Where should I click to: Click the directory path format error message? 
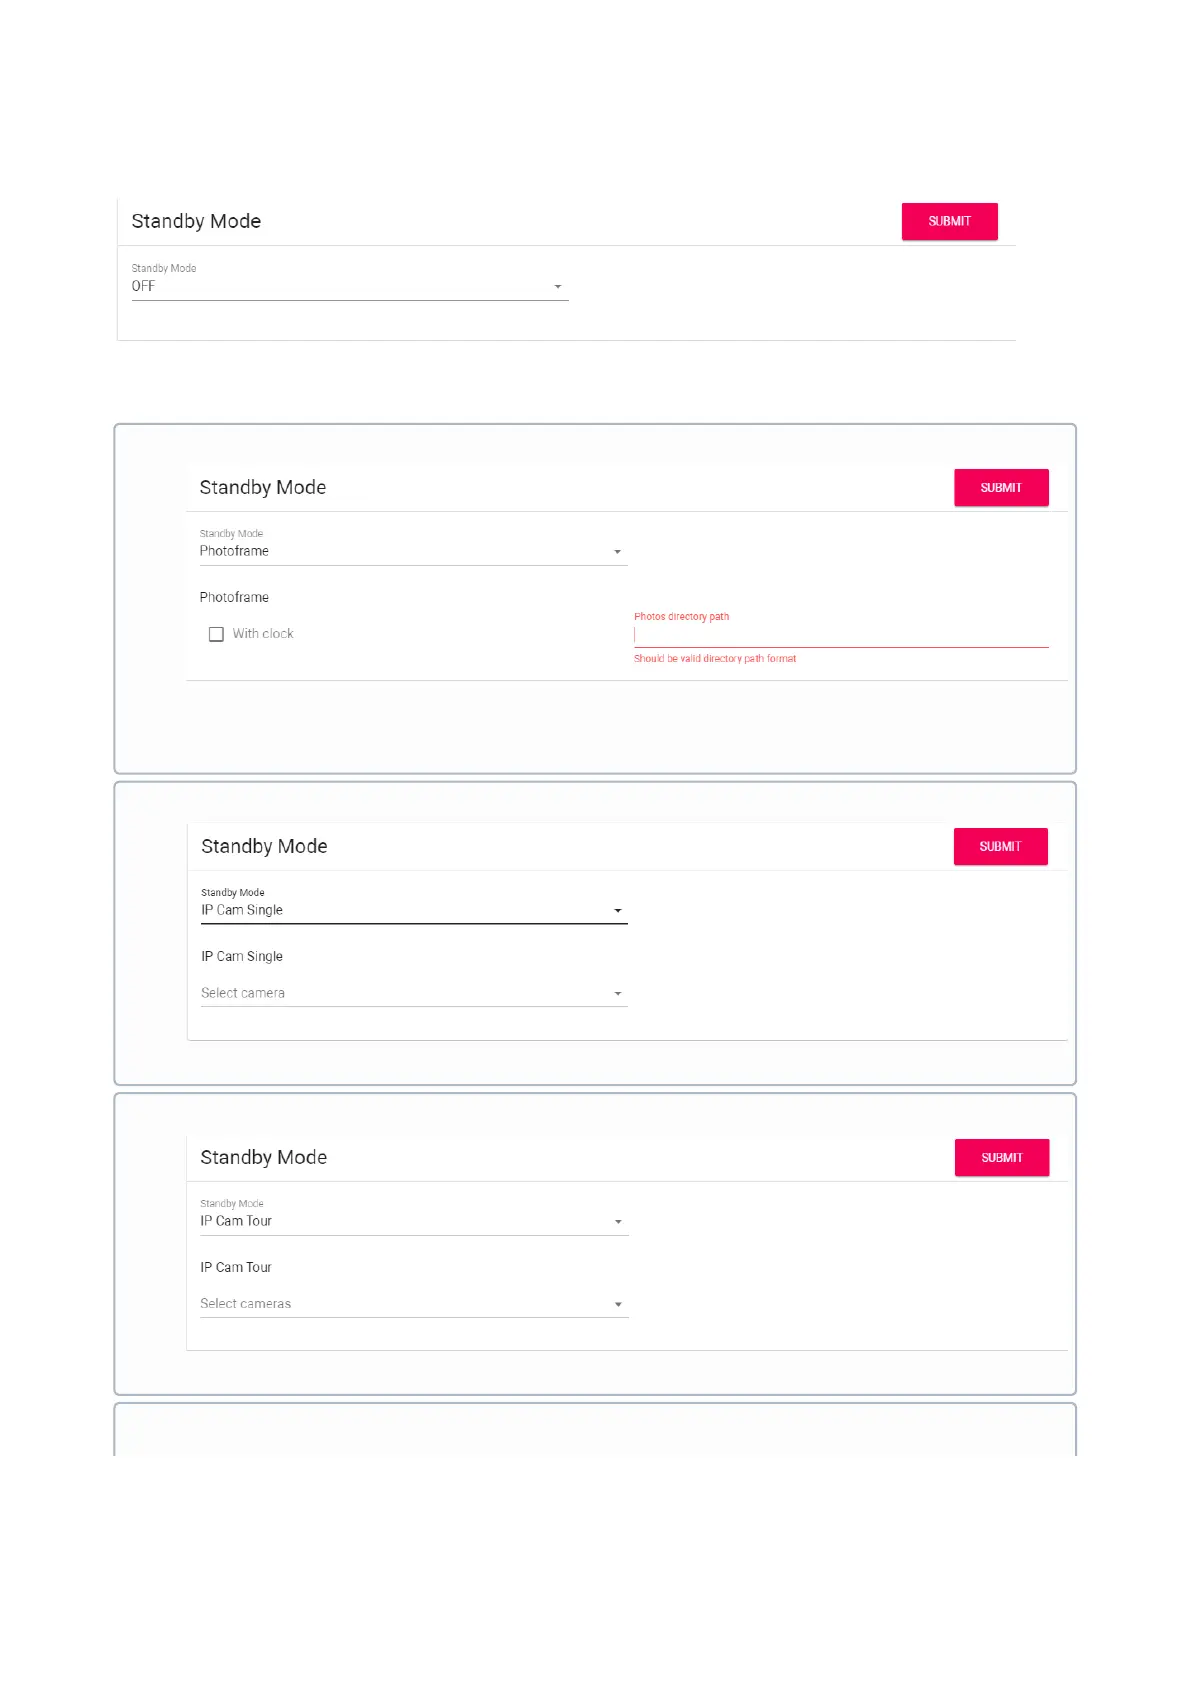pos(715,659)
